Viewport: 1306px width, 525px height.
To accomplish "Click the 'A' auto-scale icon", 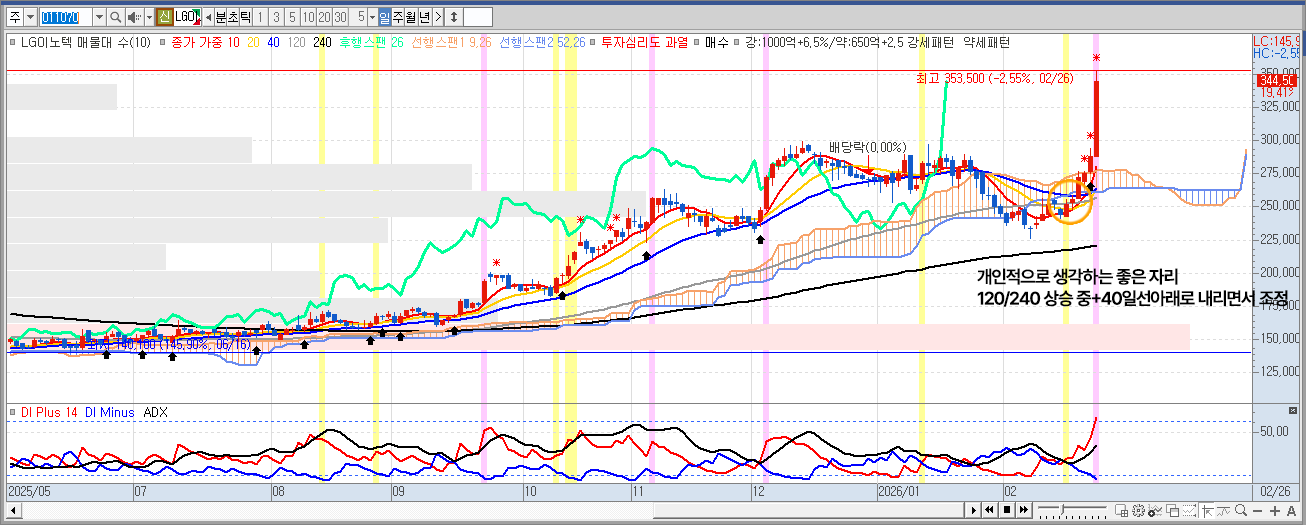I will 1291,510.
